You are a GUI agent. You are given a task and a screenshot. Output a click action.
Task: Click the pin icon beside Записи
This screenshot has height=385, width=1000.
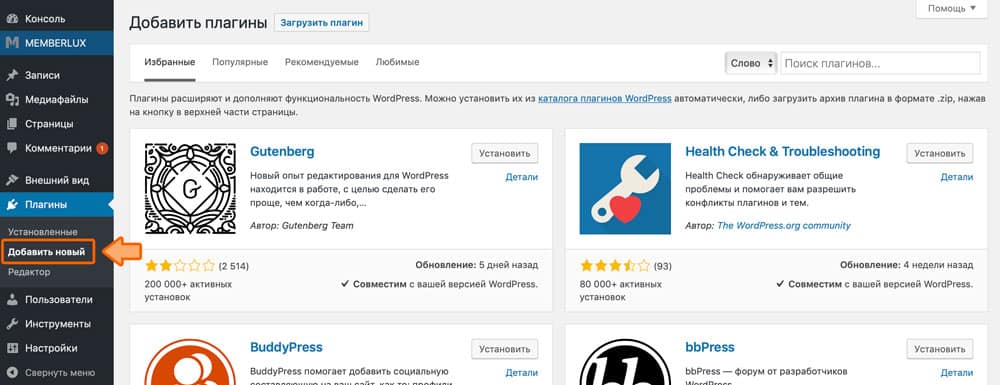coord(11,75)
